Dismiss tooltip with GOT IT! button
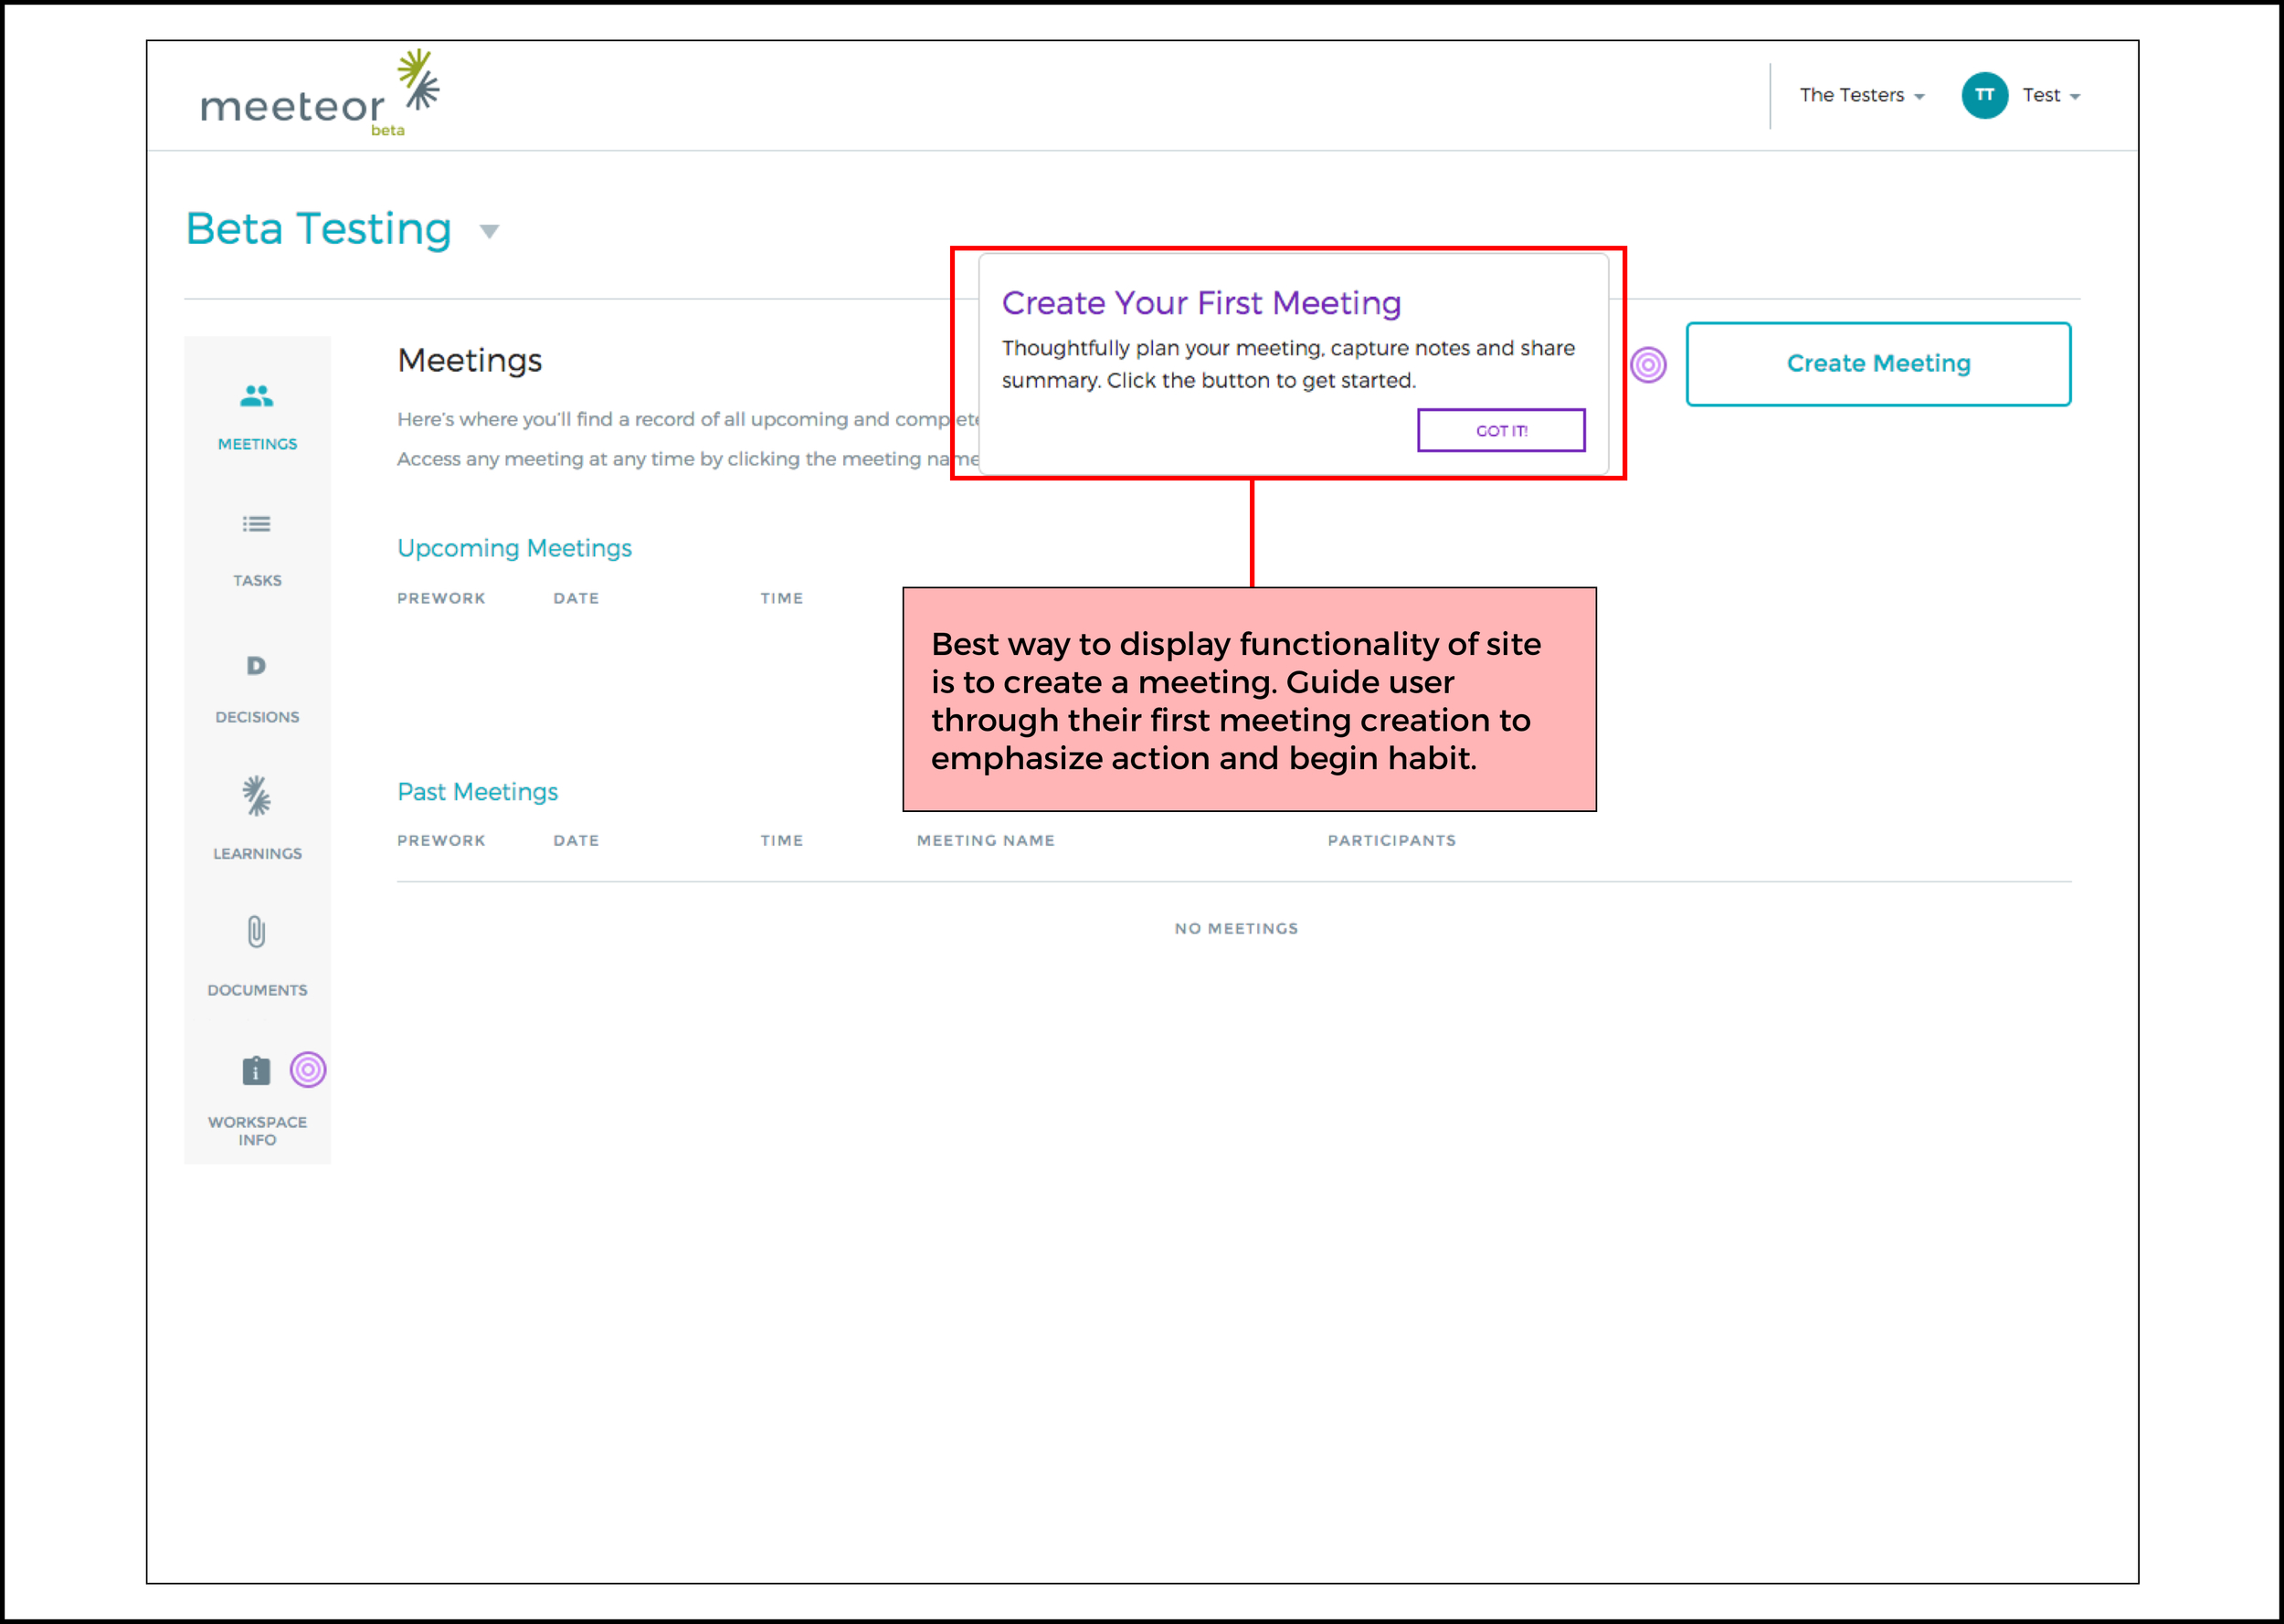Screen dimensions: 2284x1624 pos(1501,430)
